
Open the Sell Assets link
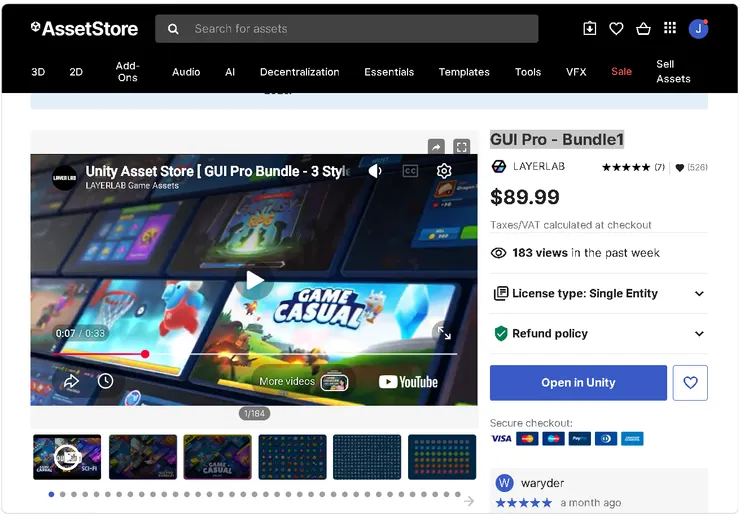[673, 71]
